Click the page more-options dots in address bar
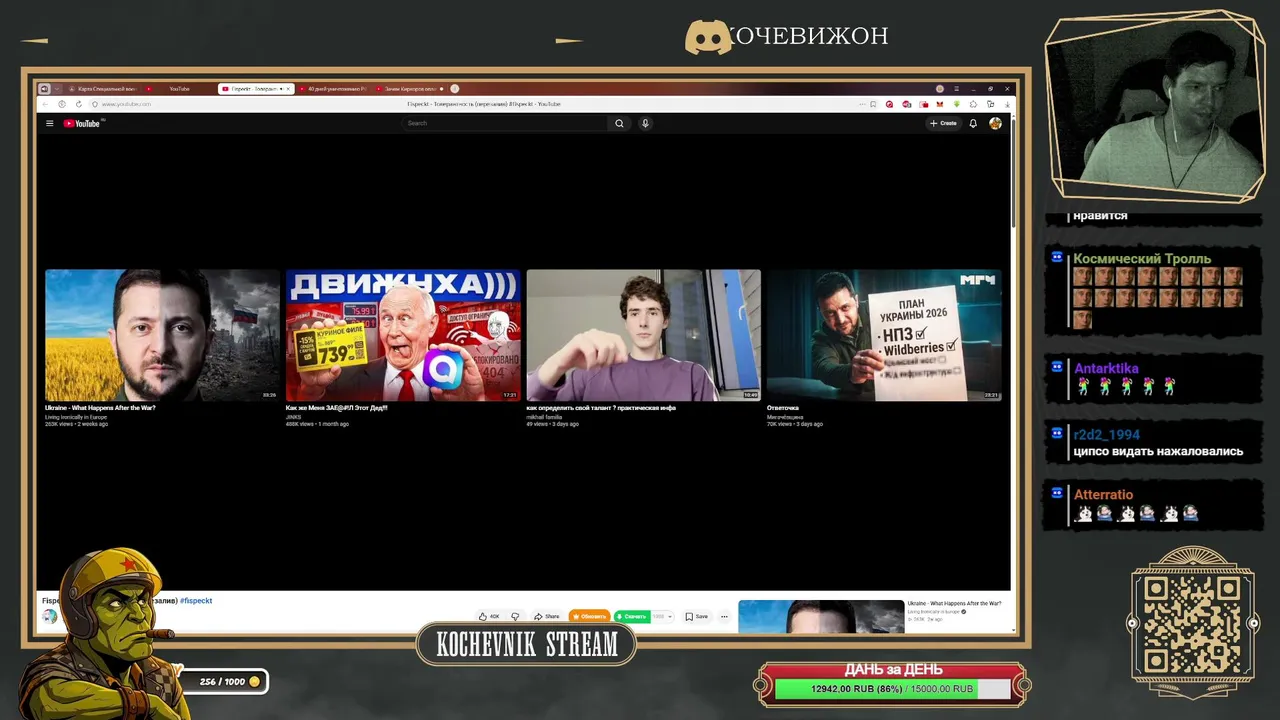1280x720 pixels. coord(860,104)
